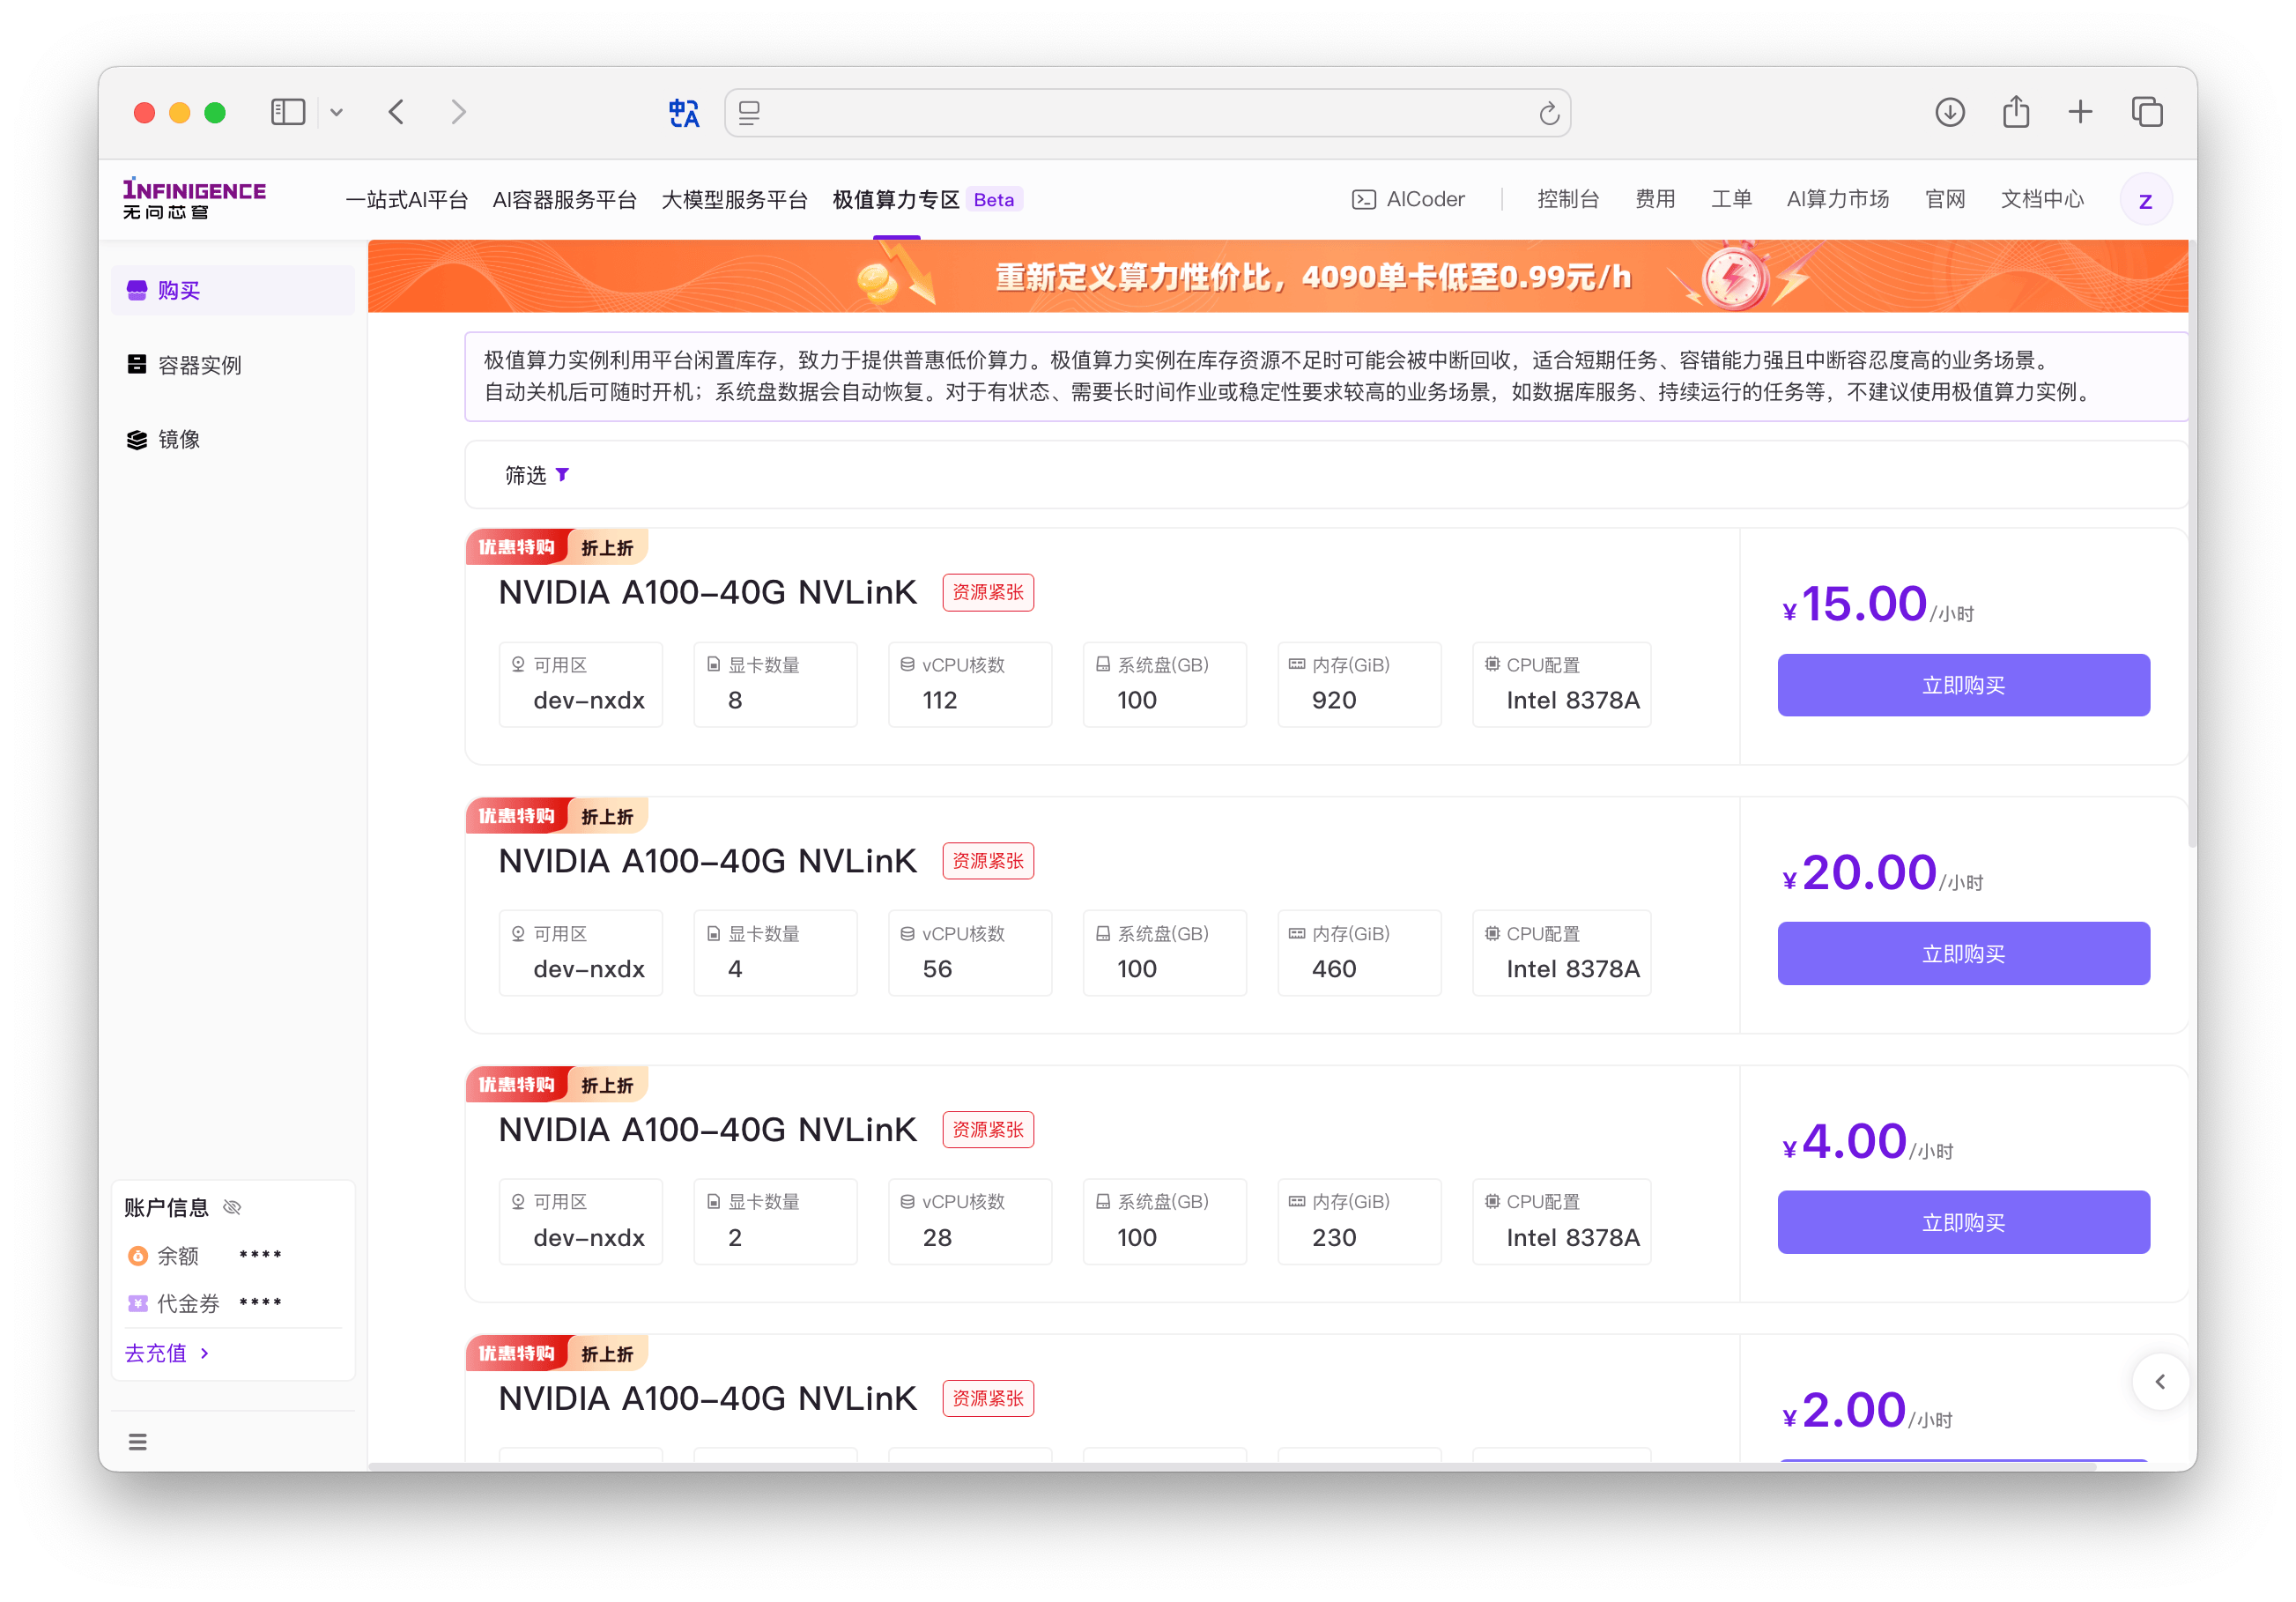The width and height of the screenshot is (2296, 1602).
Task: Click vCPU核数 value 112
Action: [x=940, y=700]
